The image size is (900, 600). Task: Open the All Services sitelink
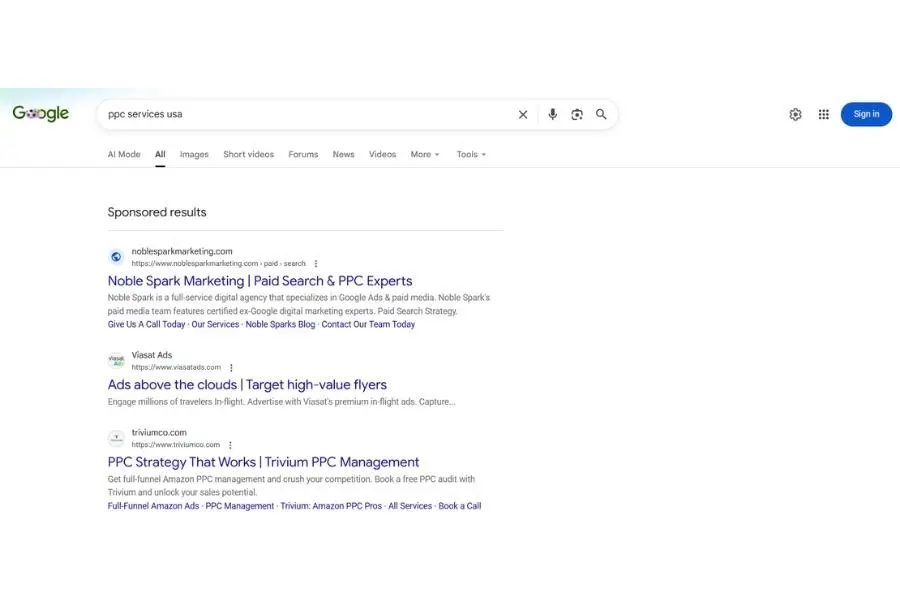click(x=410, y=506)
